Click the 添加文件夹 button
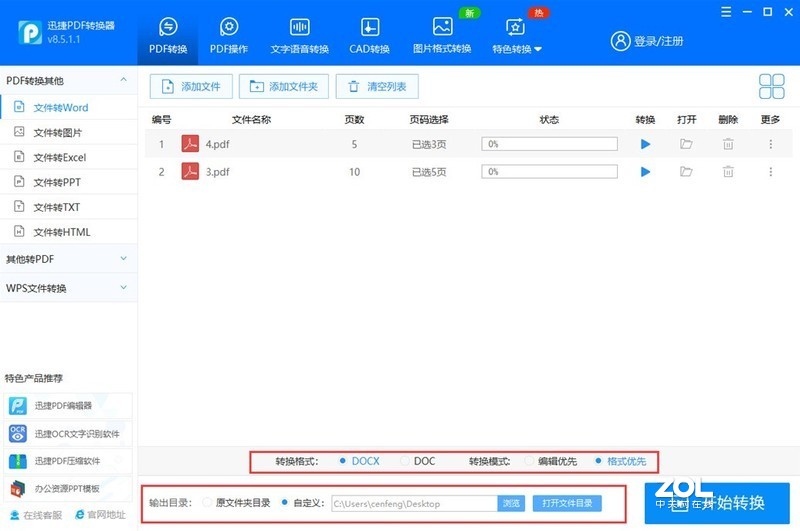Image resolution: width=800 pixels, height=531 pixels. pyautogui.click(x=284, y=86)
